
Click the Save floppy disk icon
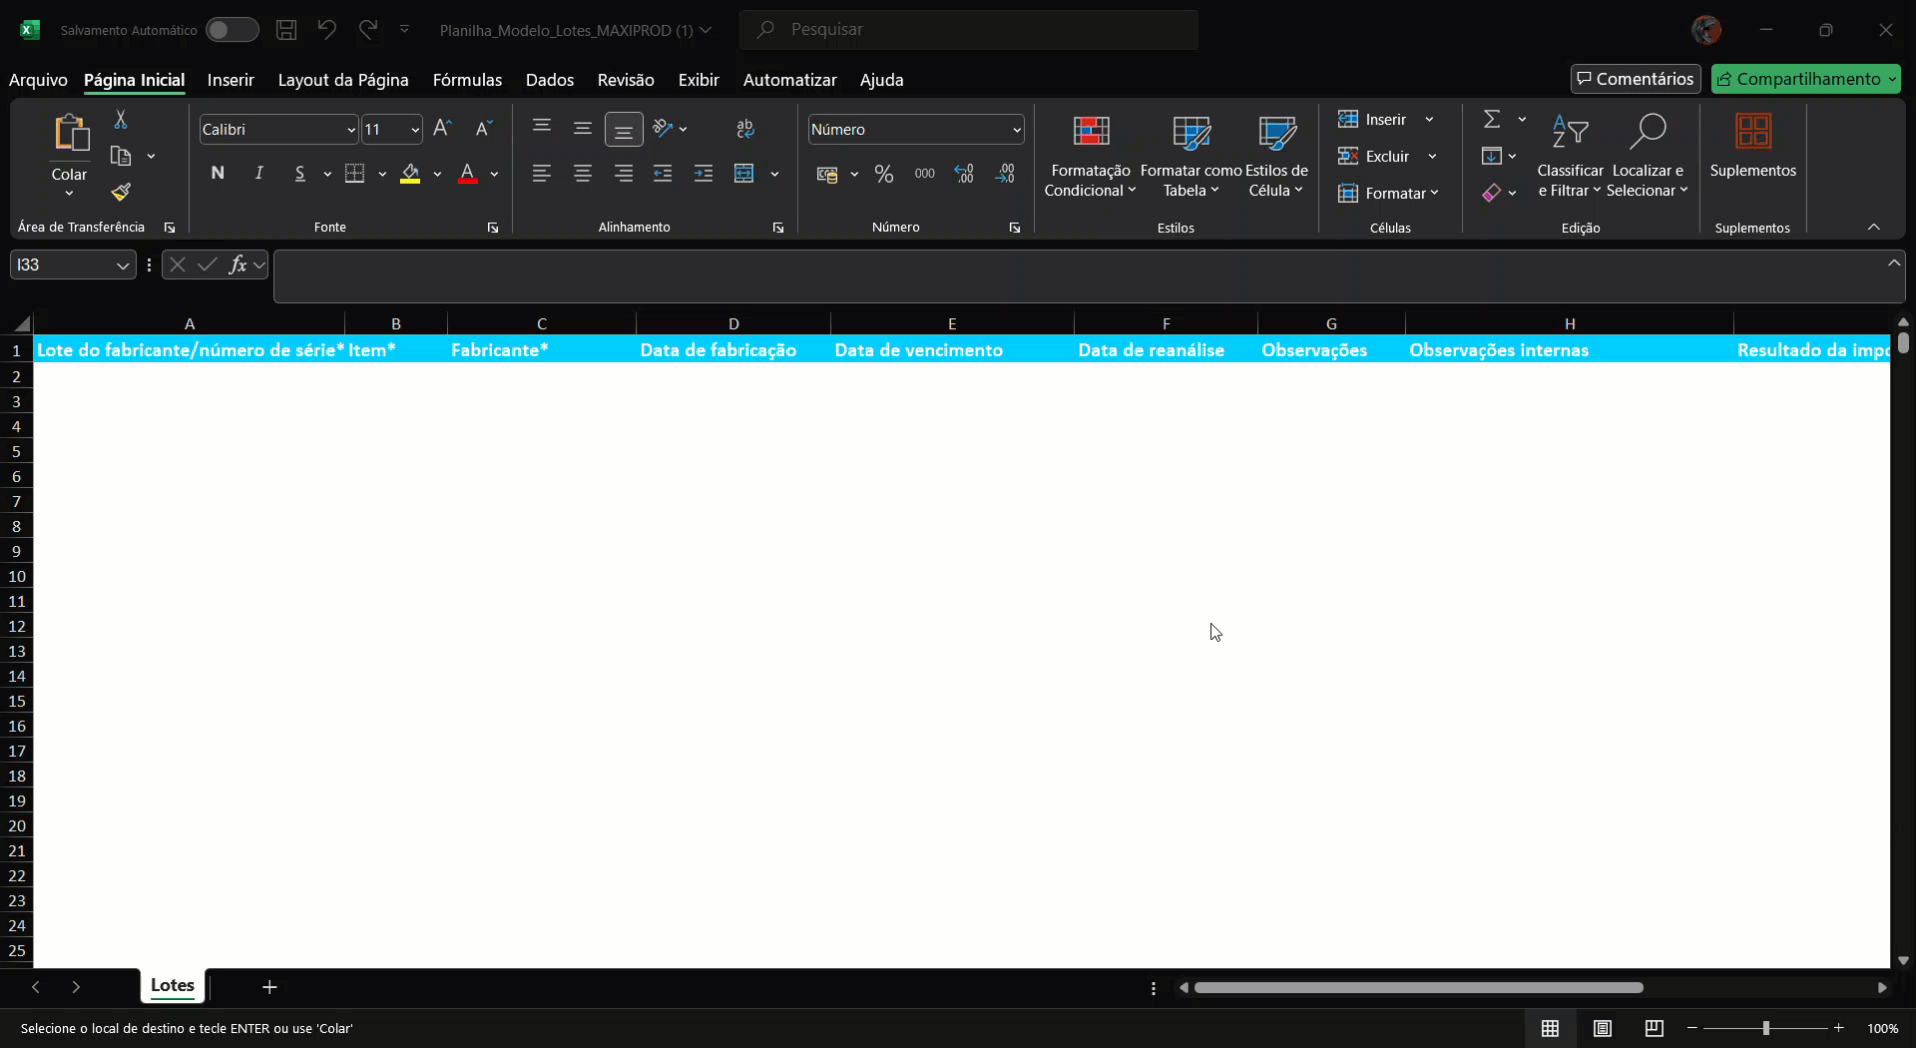pyautogui.click(x=287, y=30)
